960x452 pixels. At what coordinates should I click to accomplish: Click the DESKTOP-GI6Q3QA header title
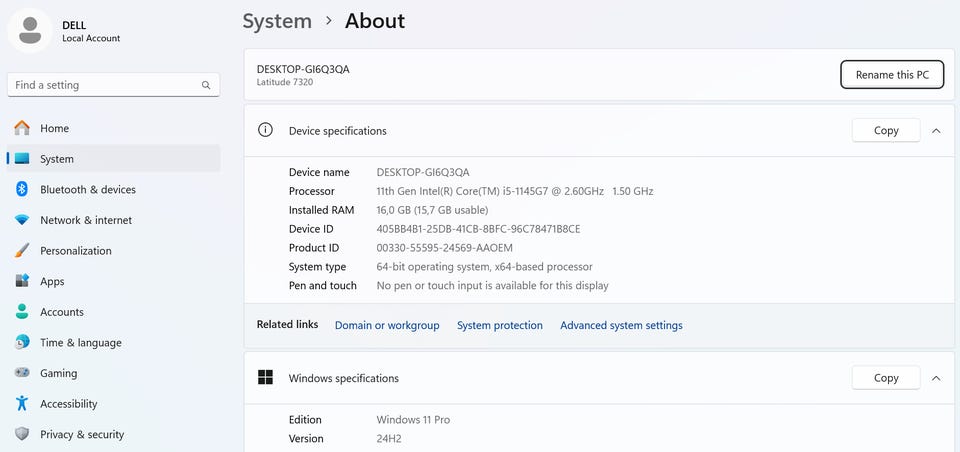coord(303,69)
